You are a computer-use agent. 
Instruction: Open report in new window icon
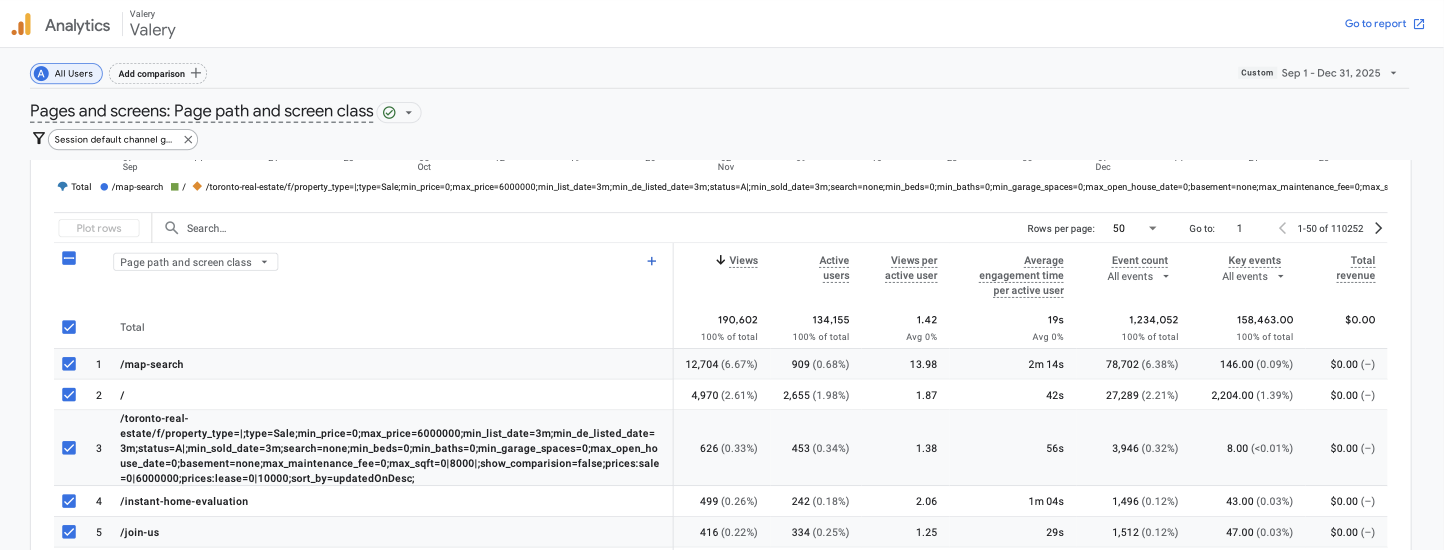tap(1419, 24)
